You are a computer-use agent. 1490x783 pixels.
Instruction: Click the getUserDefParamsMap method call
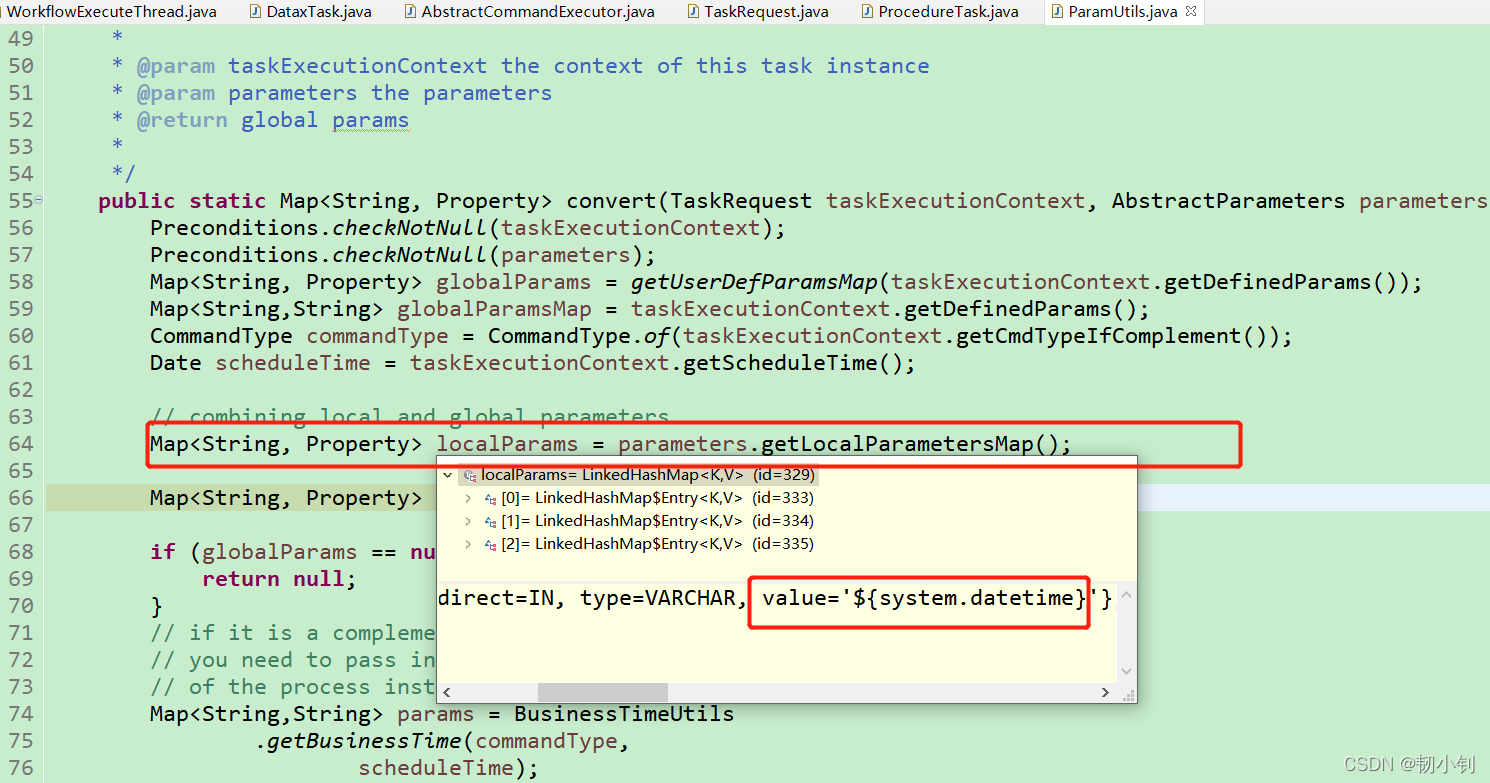754,282
